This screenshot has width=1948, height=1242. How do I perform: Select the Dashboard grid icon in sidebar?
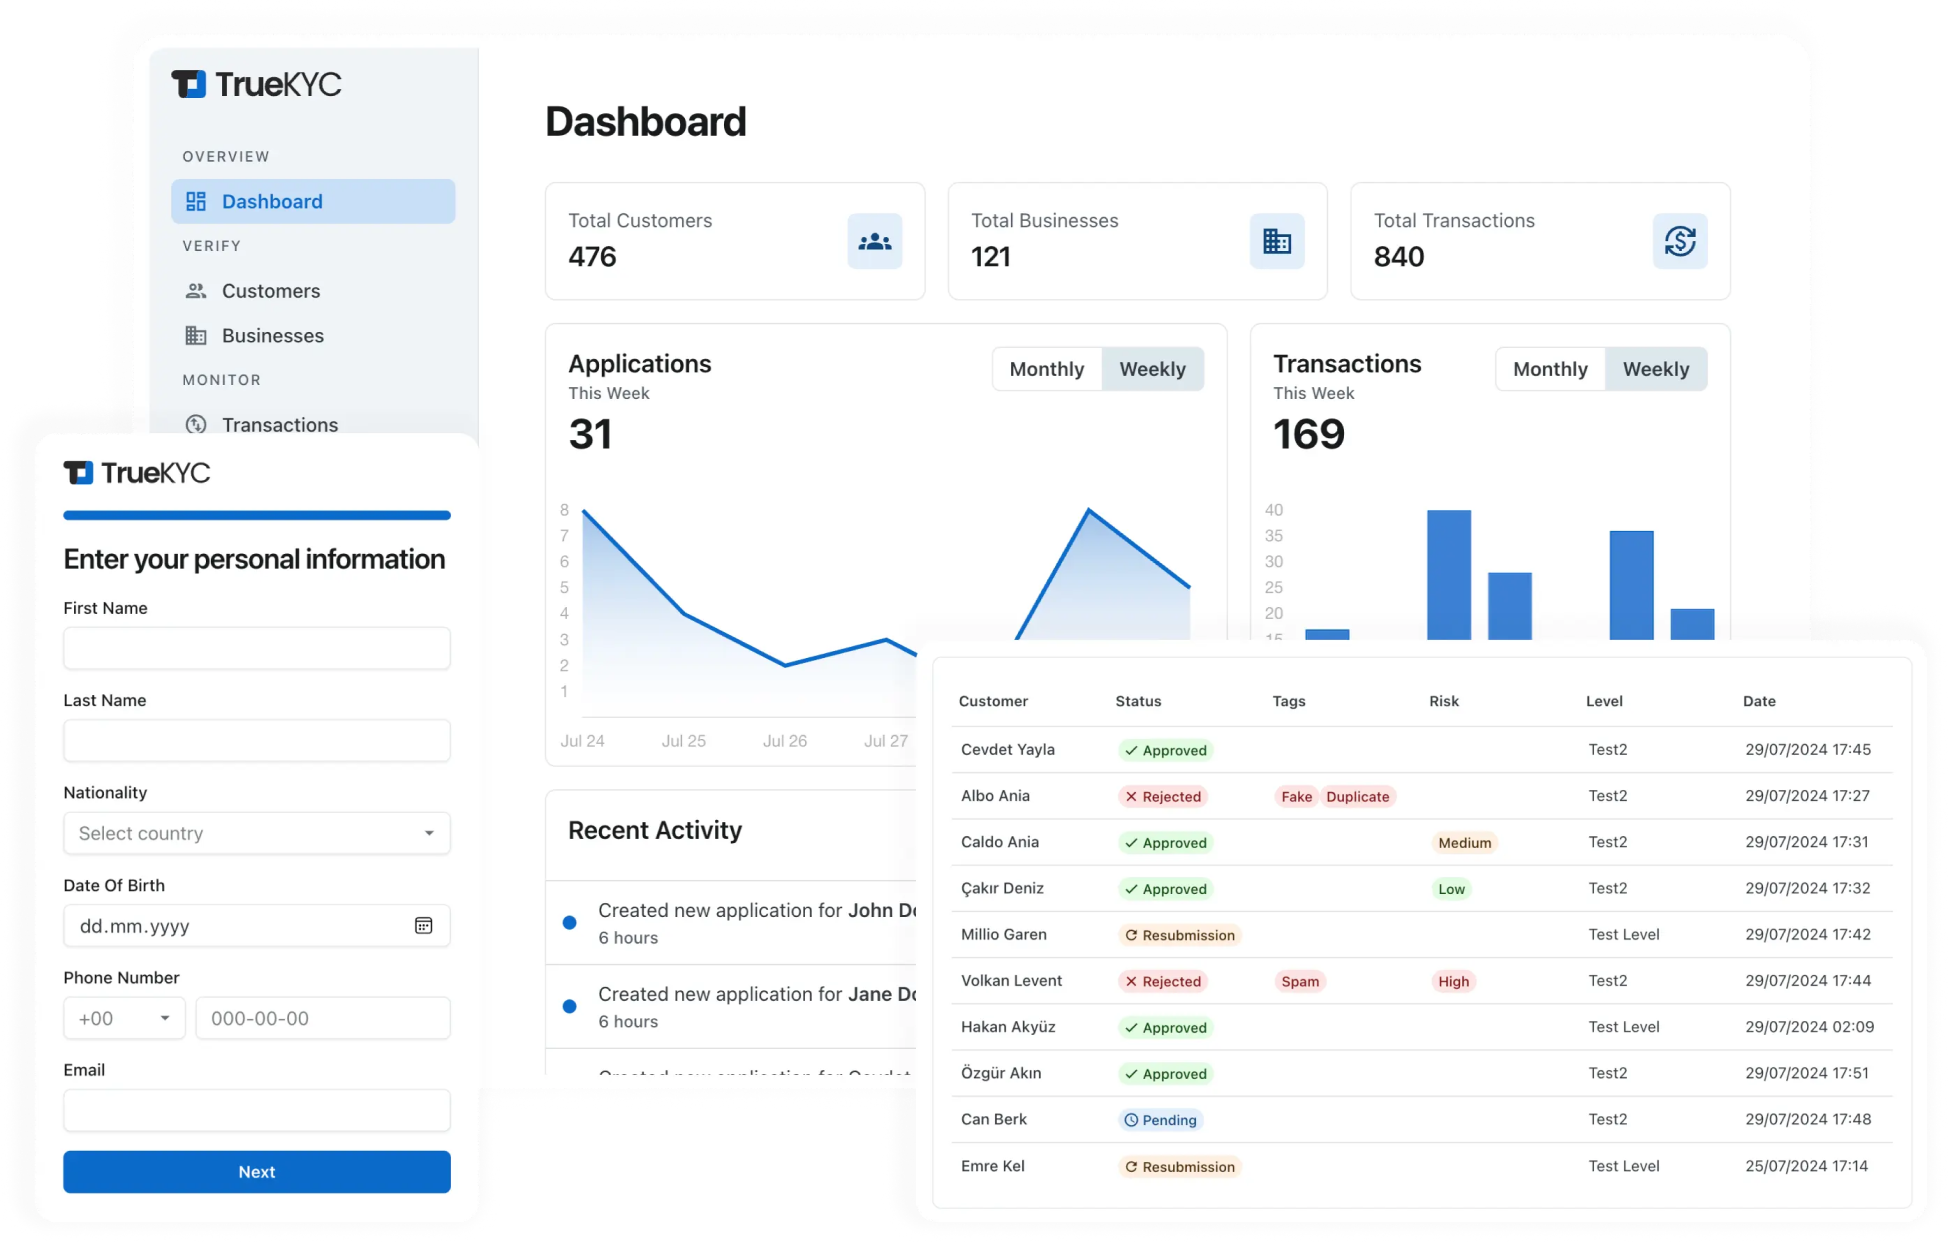point(197,201)
